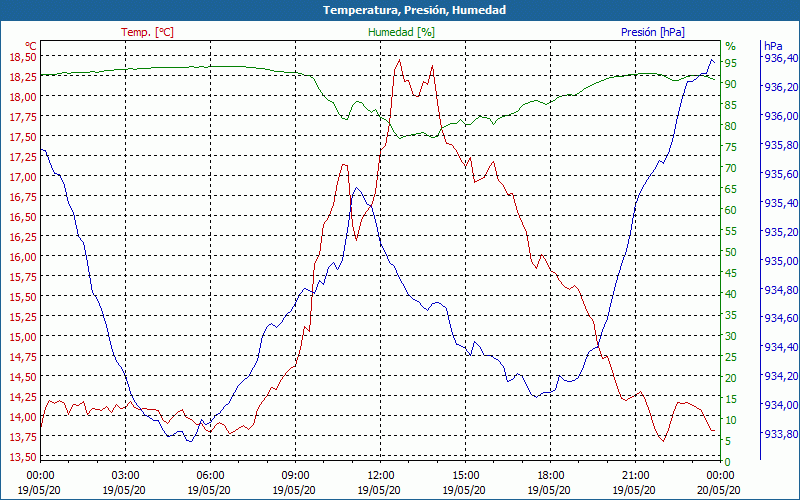Click pressure axis value 936,00
Viewport: 800px width, 500px height.
coord(780,116)
